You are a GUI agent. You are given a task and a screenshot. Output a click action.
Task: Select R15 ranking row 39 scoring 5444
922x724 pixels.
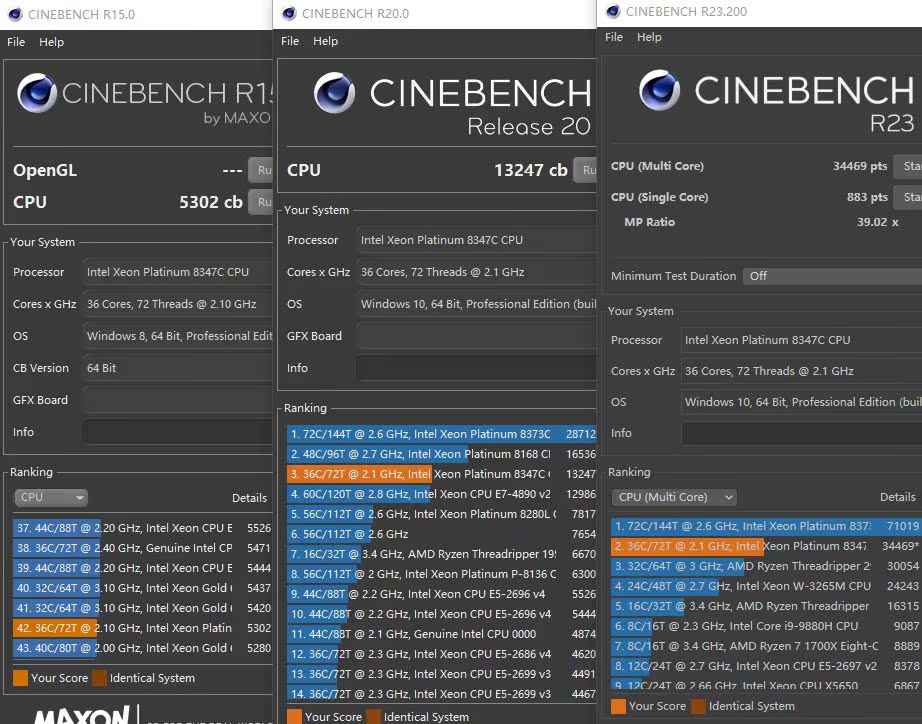tap(142, 568)
